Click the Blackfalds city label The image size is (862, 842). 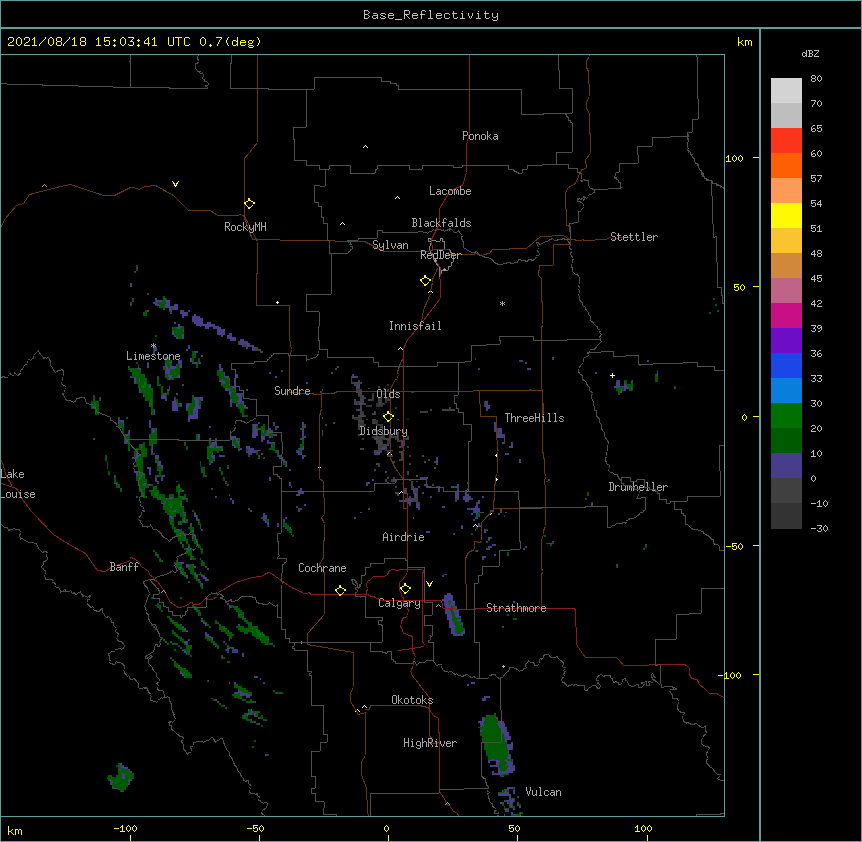(x=441, y=223)
